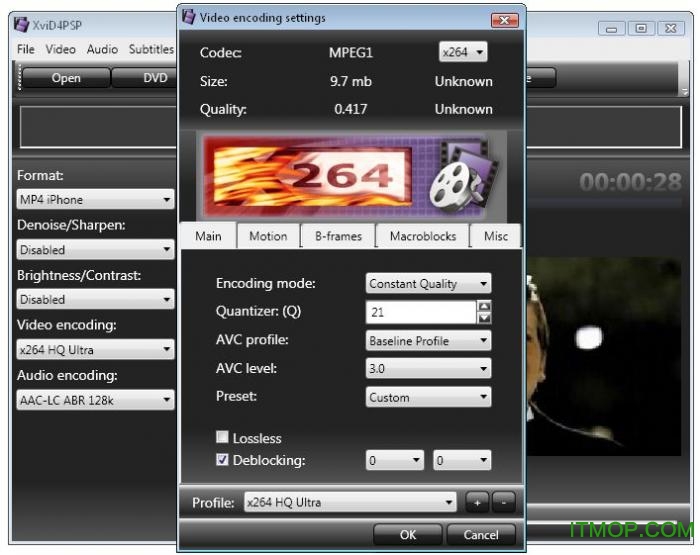Image resolution: width=700 pixels, height=555 pixels.
Task: Click the XviD4PSP app icon in title bar
Action: coord(20,25)
